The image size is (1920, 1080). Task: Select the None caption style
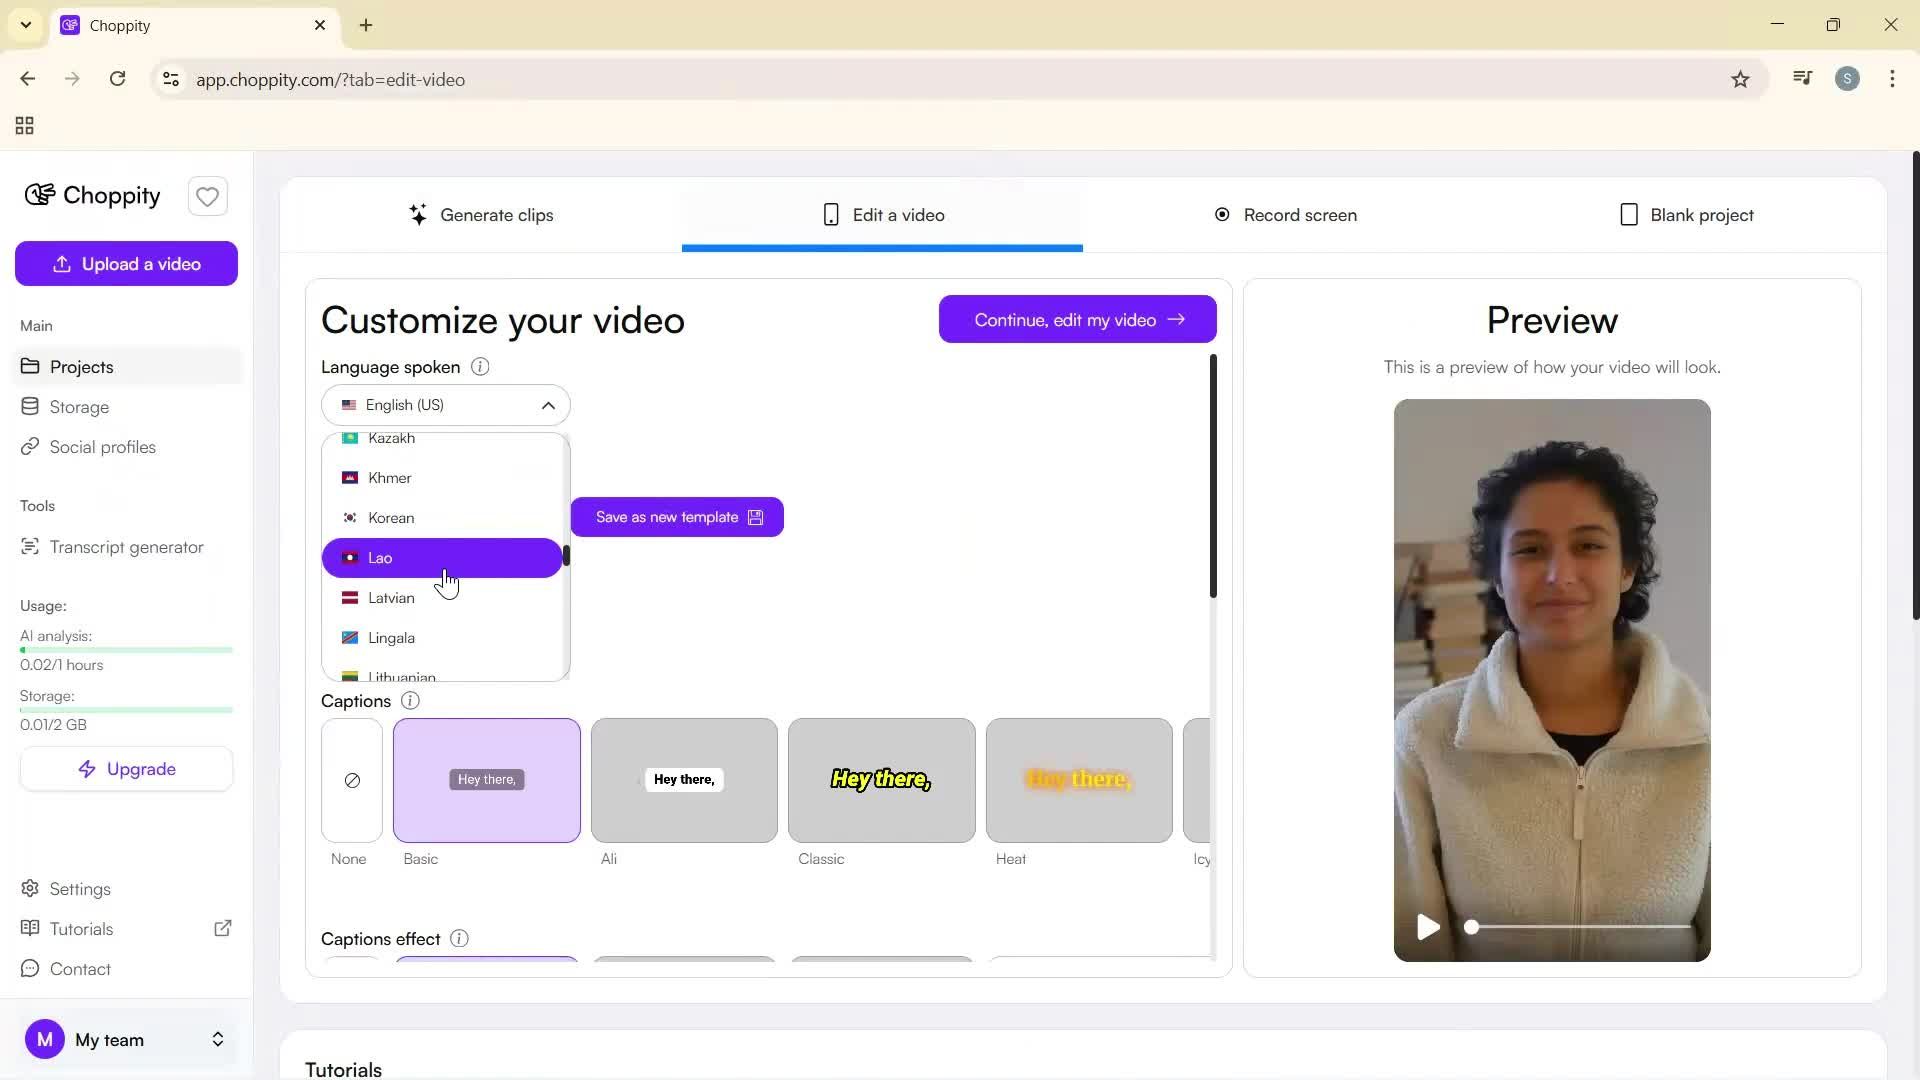(x=350, y=780)
